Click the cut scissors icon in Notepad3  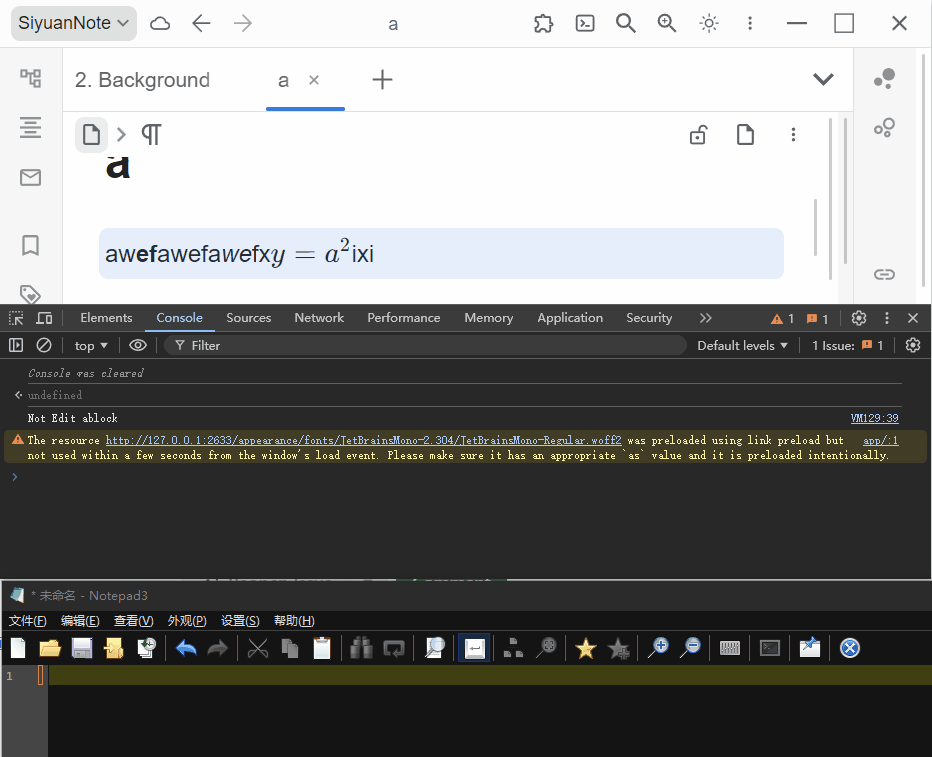point(258,648)
